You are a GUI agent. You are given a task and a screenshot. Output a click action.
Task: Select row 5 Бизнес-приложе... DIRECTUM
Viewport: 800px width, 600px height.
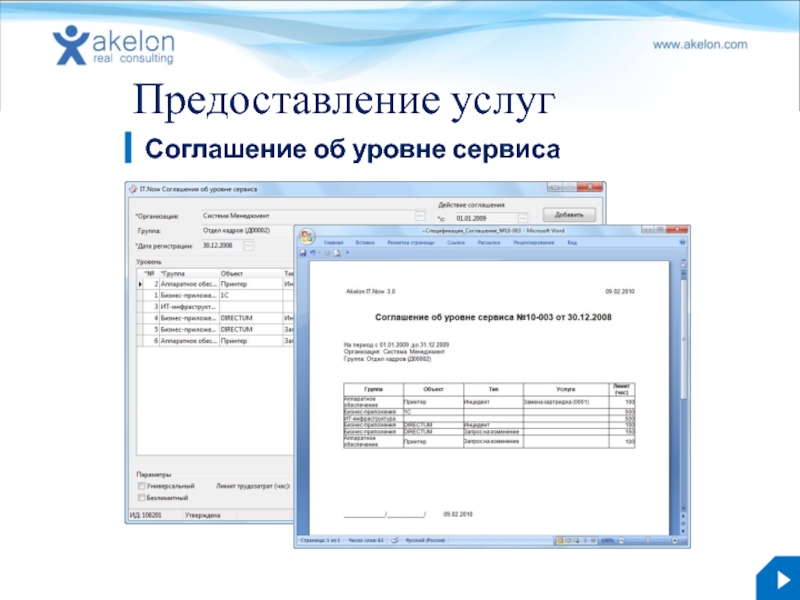point(216,330)
